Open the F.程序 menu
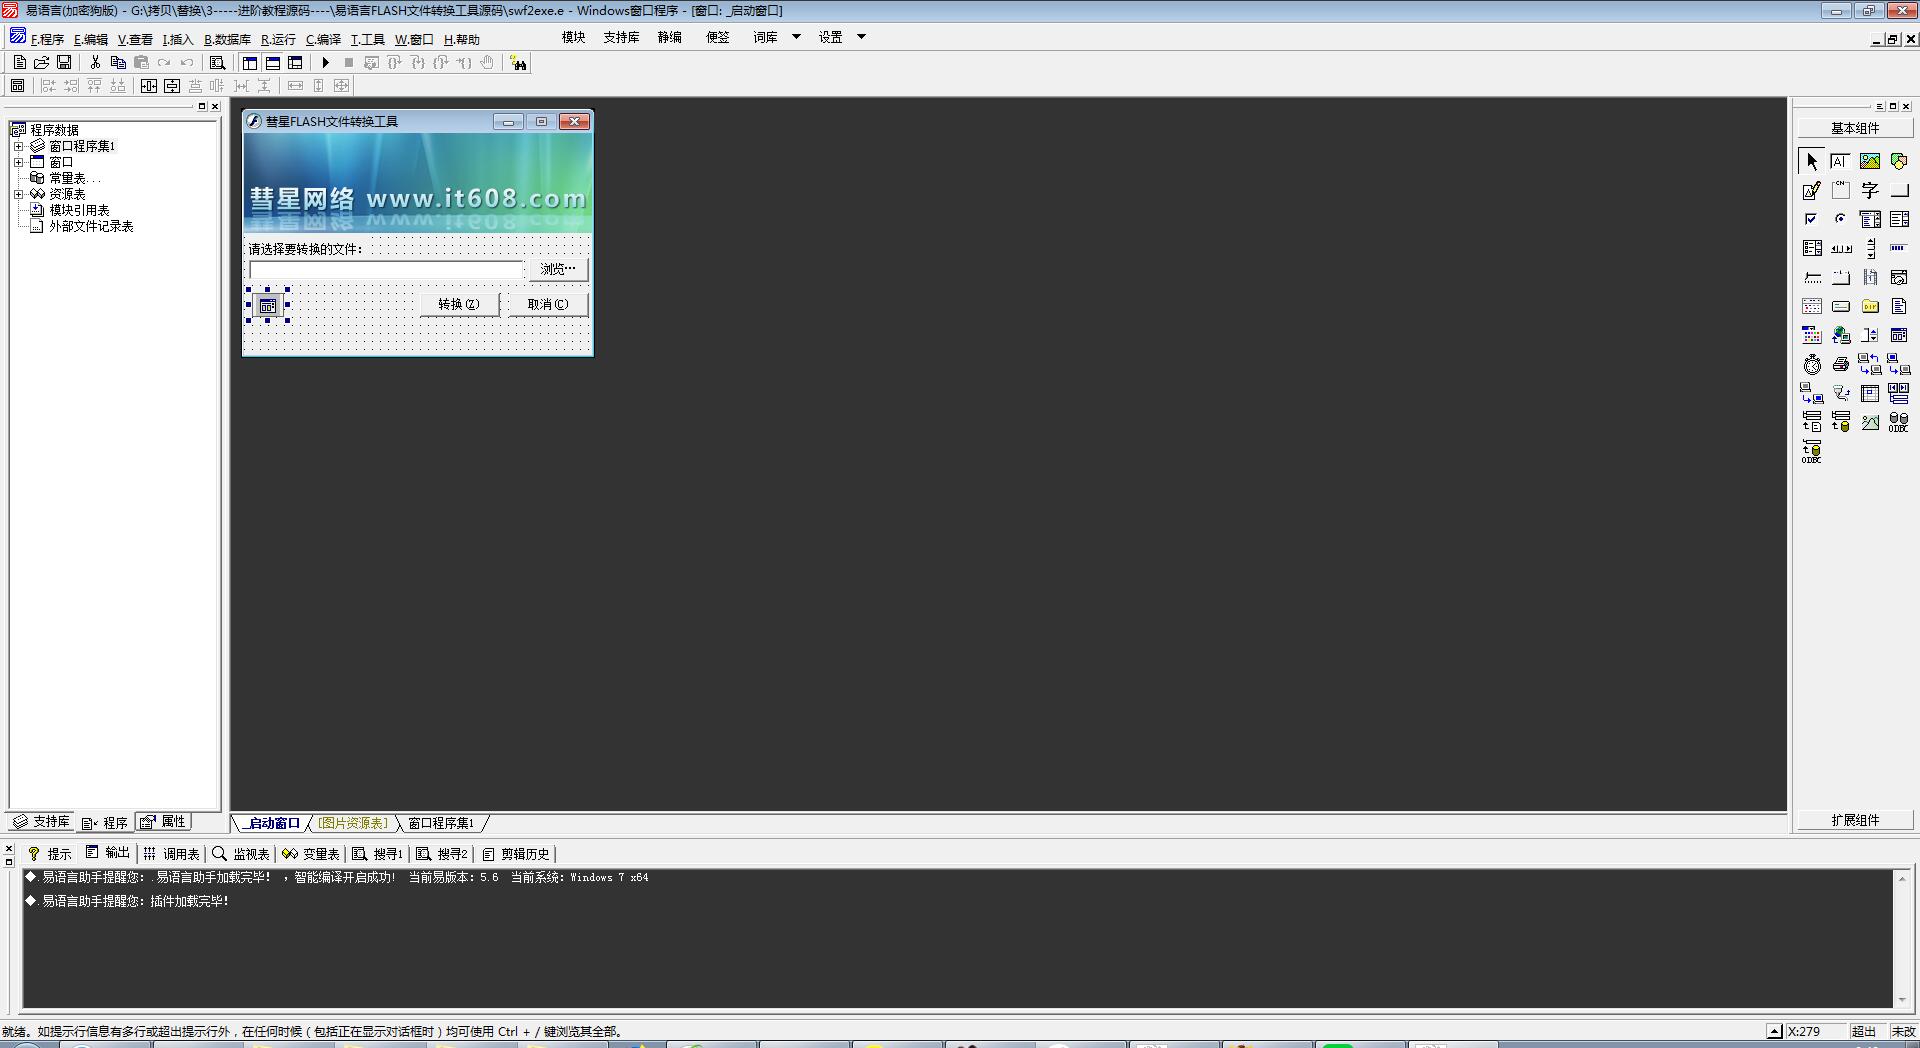This screenshot has height=1048, width=1920. tap(46, 39)
